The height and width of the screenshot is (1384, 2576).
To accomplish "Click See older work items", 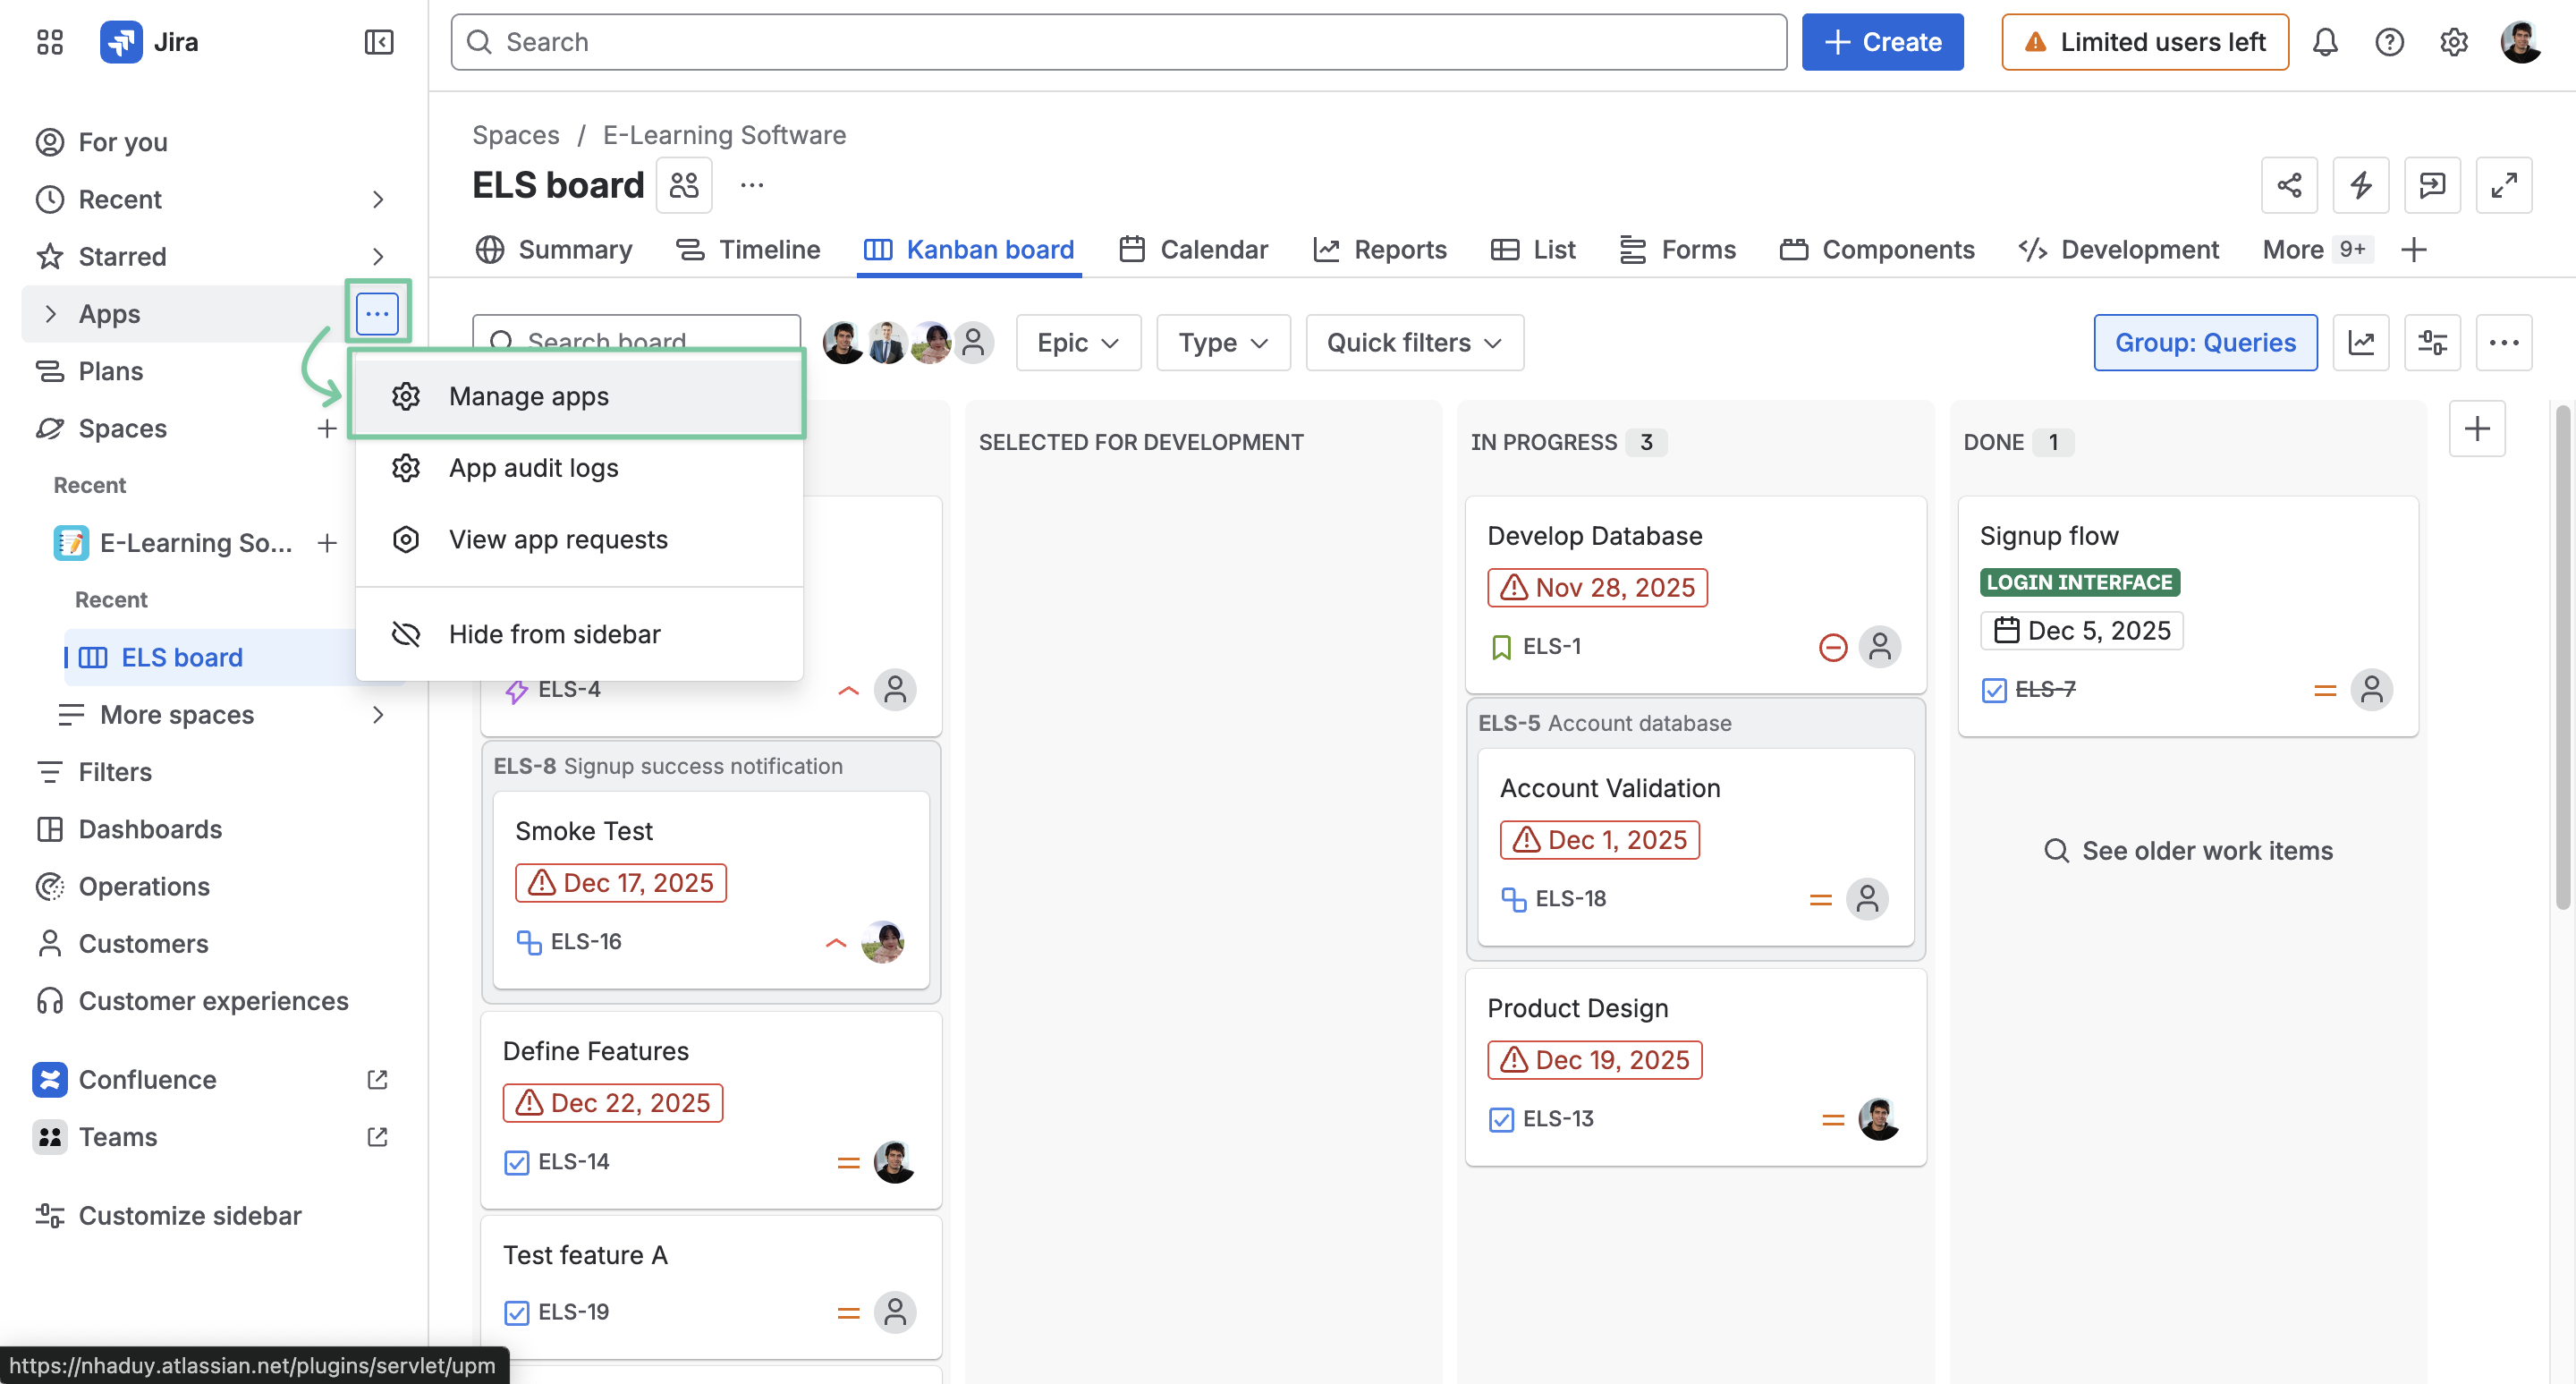I will 2187,850.
